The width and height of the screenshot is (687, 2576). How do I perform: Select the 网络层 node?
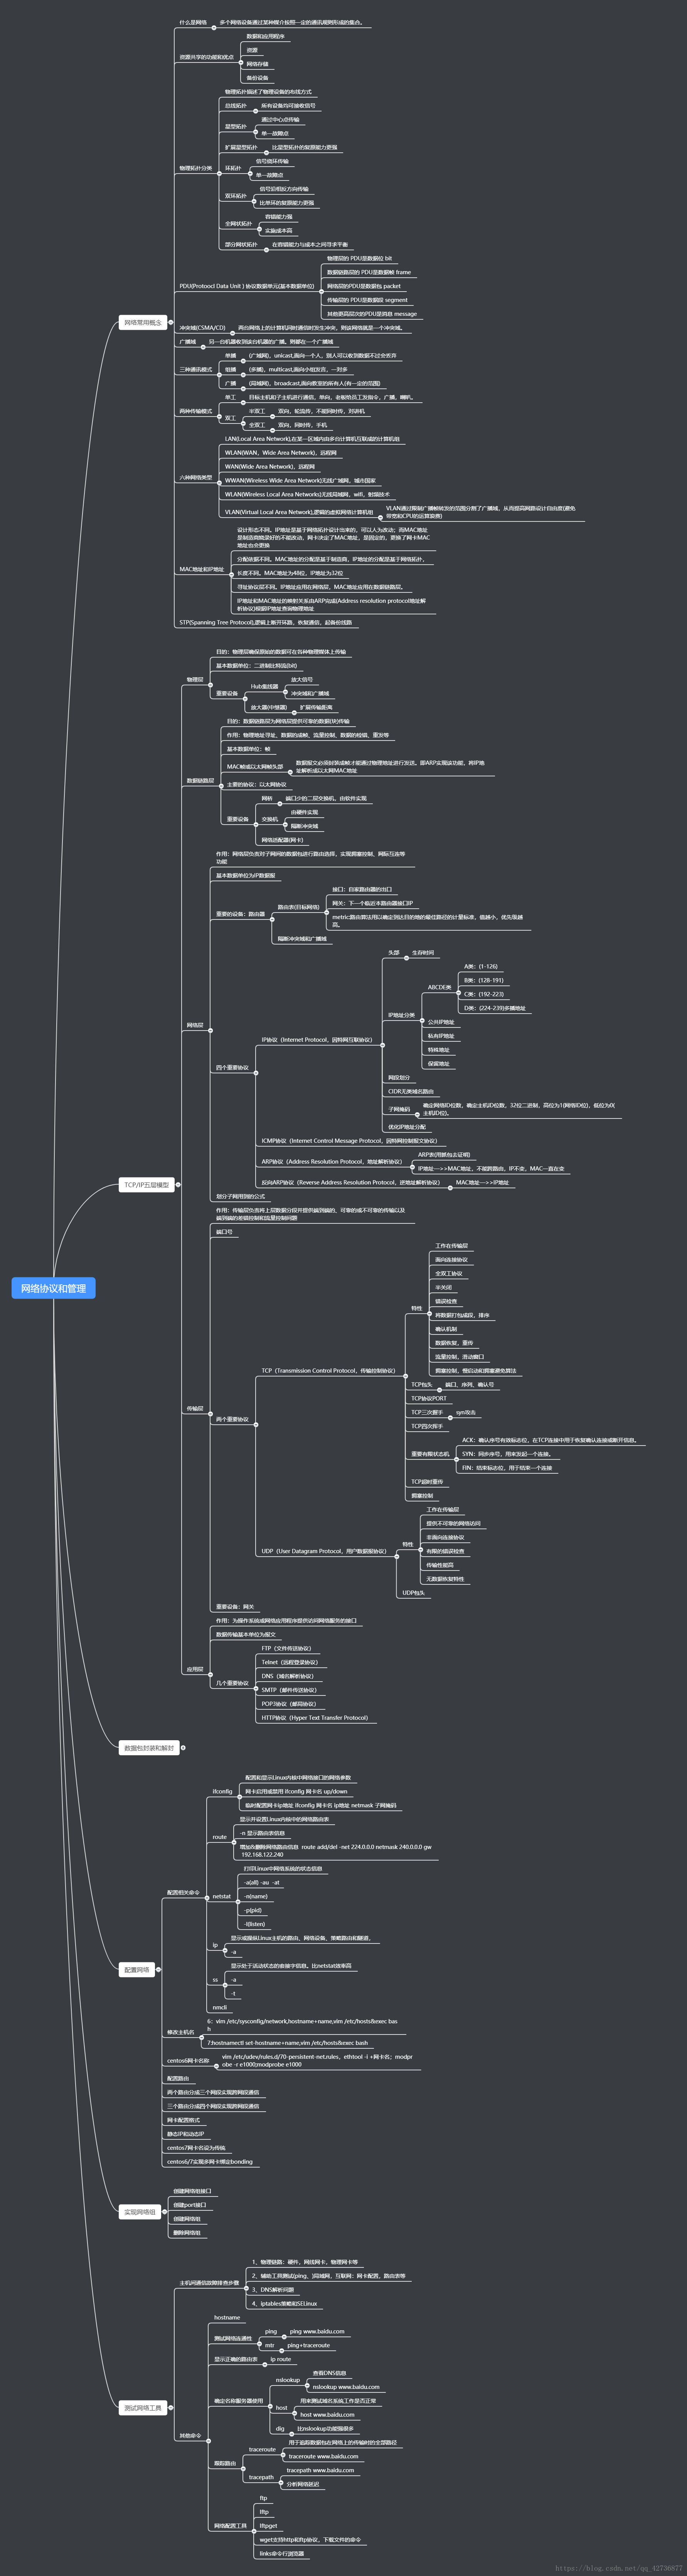(x=195, y=1025)
